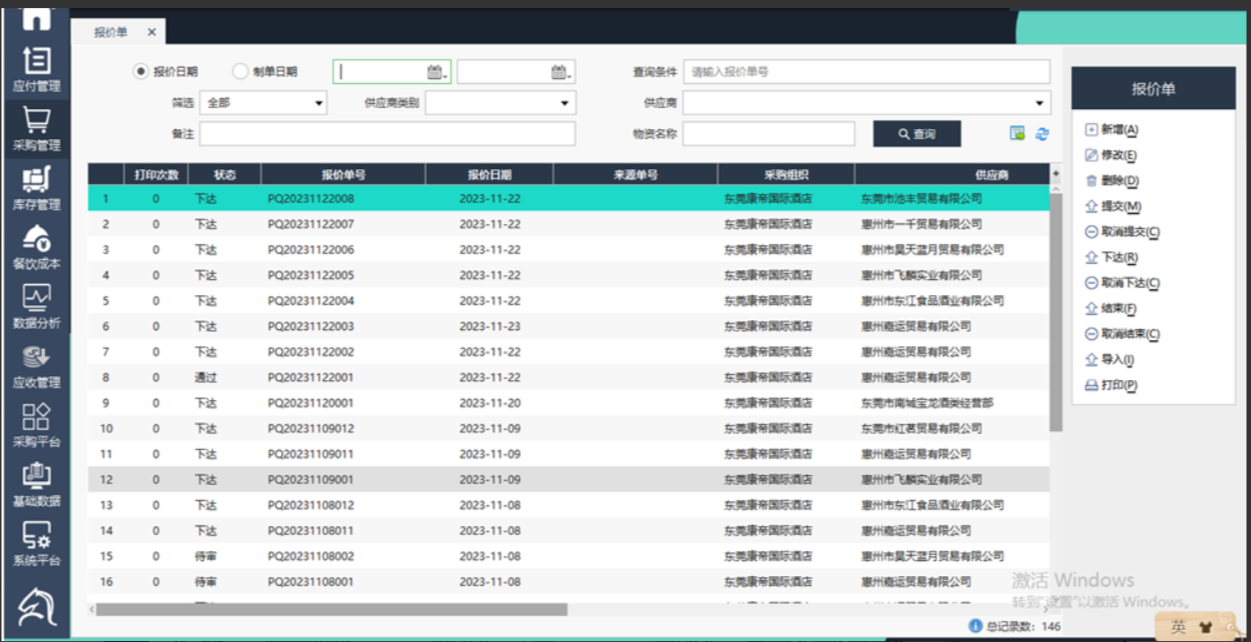Click the blue refresh icon beside 查询
The image size is (1251, 642).
click(1042, 134)
